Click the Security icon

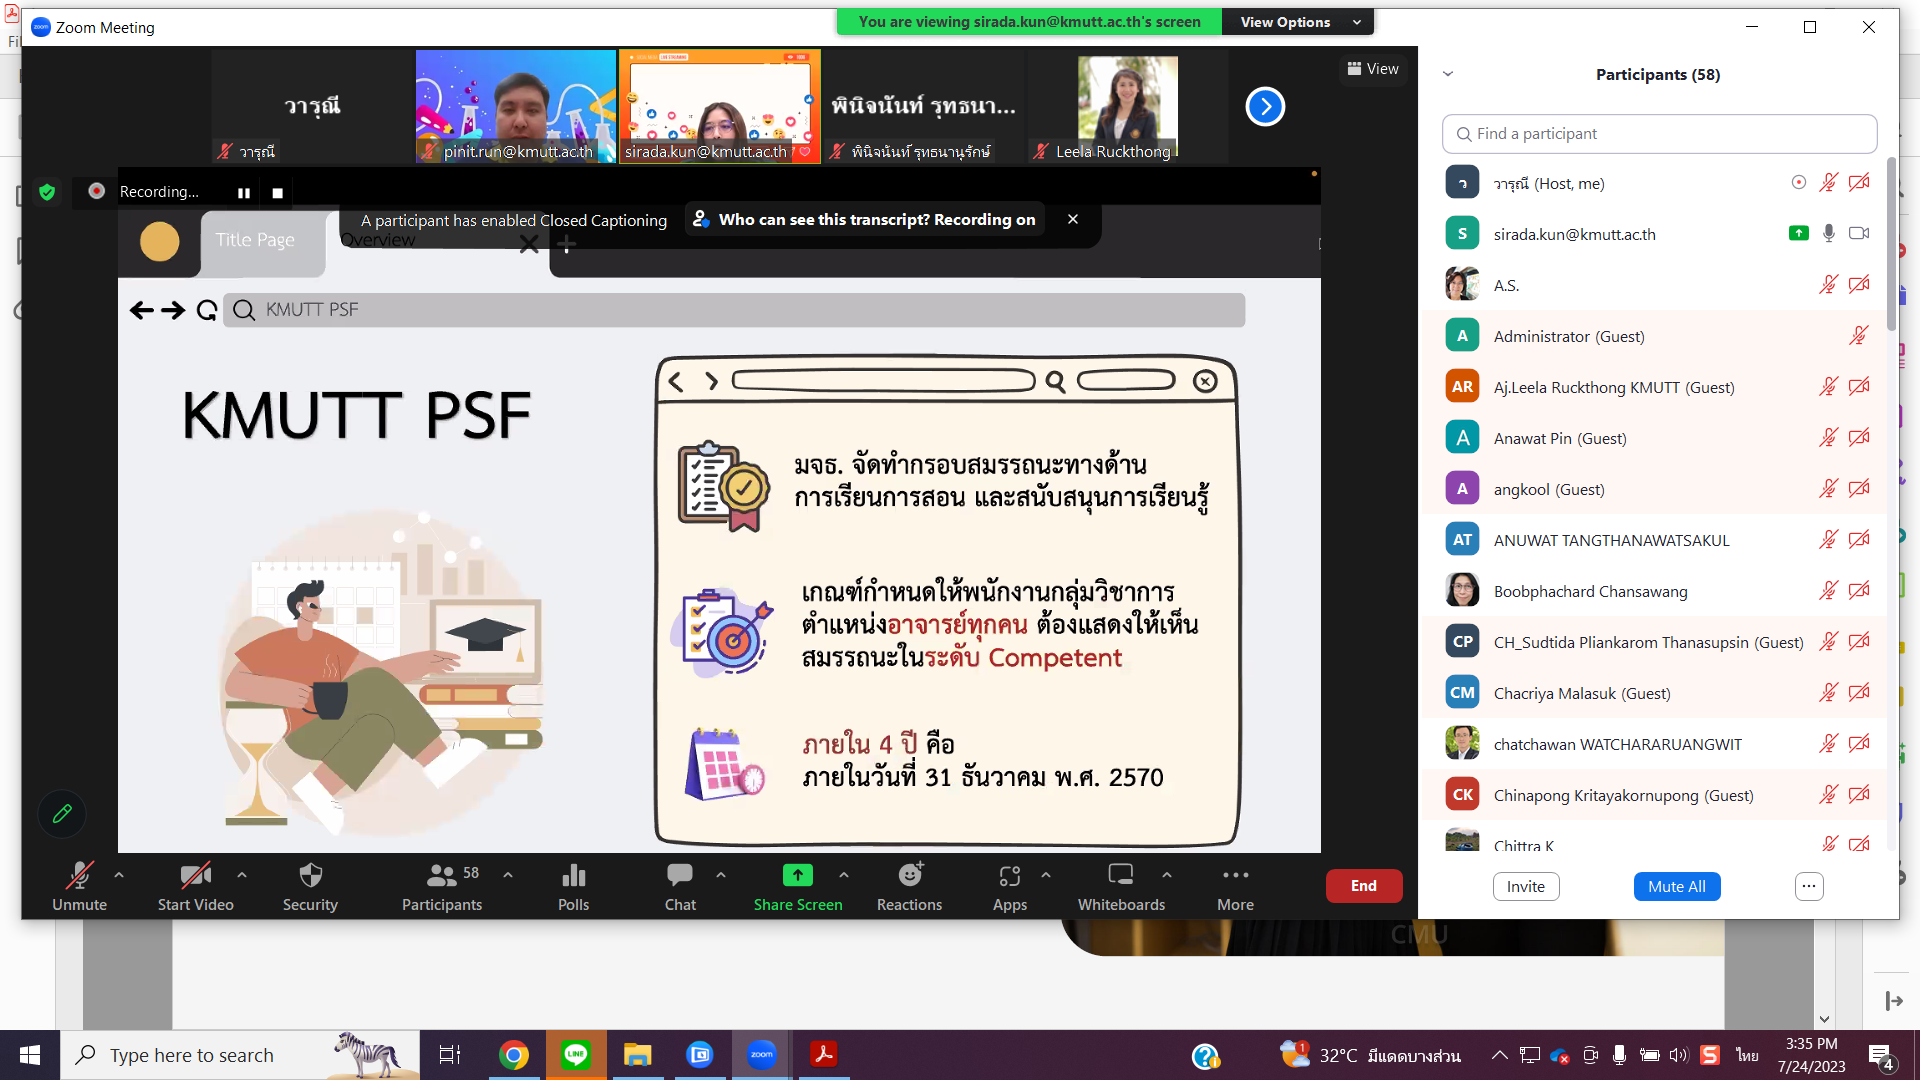309,885
